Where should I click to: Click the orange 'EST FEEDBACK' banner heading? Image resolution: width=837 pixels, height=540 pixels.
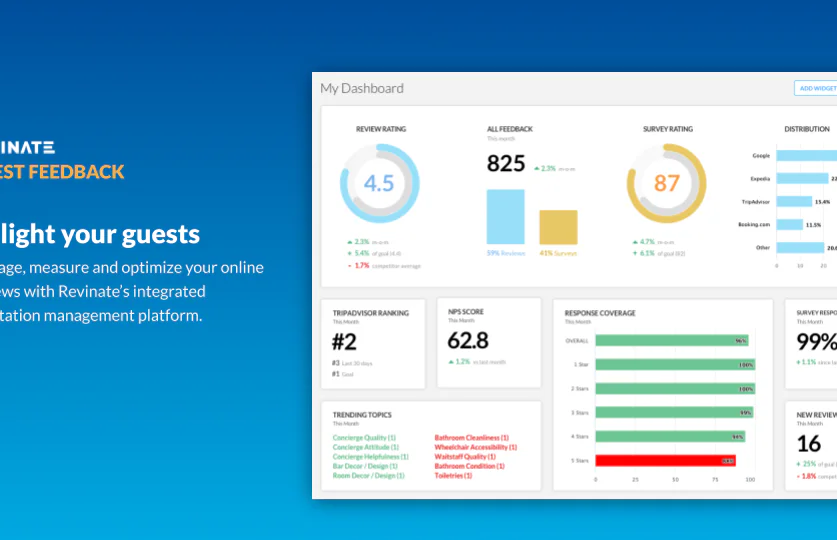click(x=62, y=172)
